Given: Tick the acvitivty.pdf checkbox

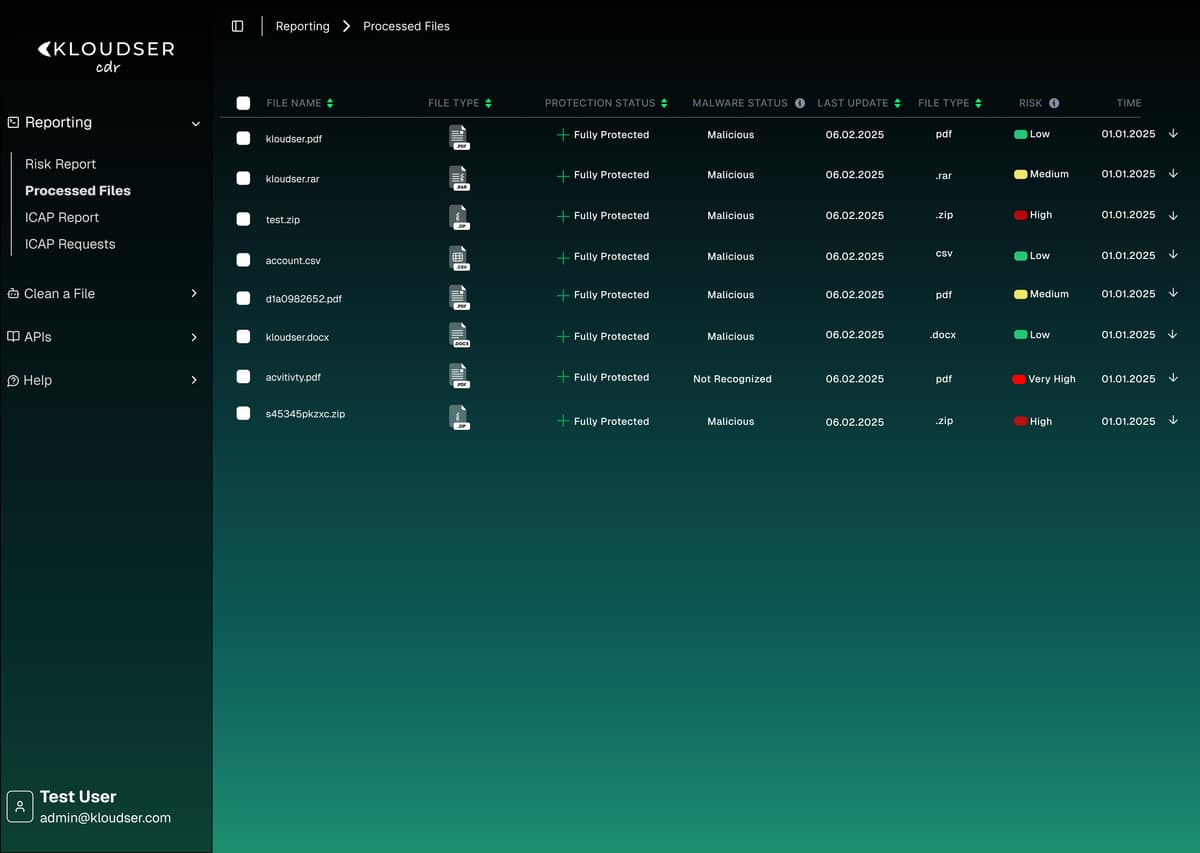Looking at the screenshot, I should click(x=243, y=377).
